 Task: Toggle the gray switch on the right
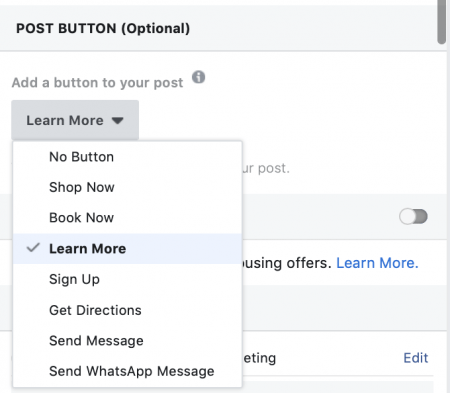[x=413, y=217]
